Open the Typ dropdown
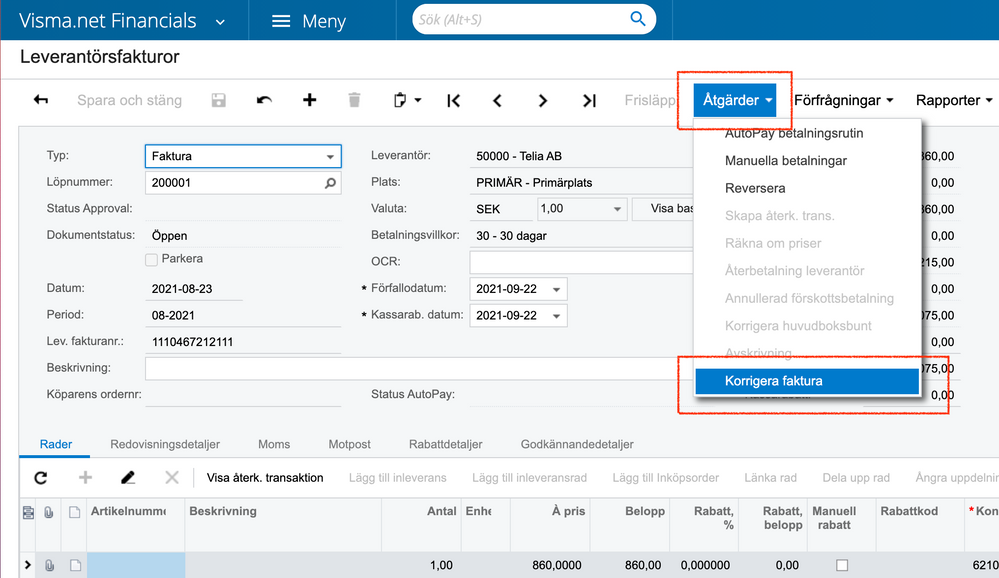The width and height of the screenshot is (999, 578). (x=330, y=157)
